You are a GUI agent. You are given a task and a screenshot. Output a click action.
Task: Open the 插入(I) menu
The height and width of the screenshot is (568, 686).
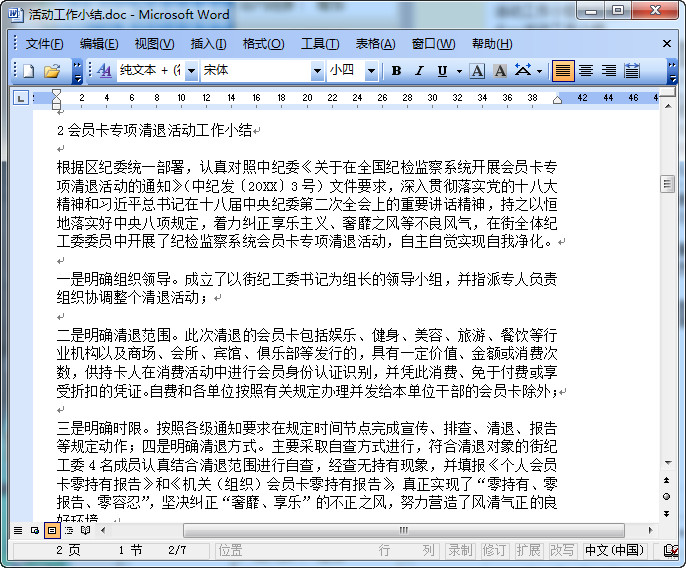coord(208,44)
